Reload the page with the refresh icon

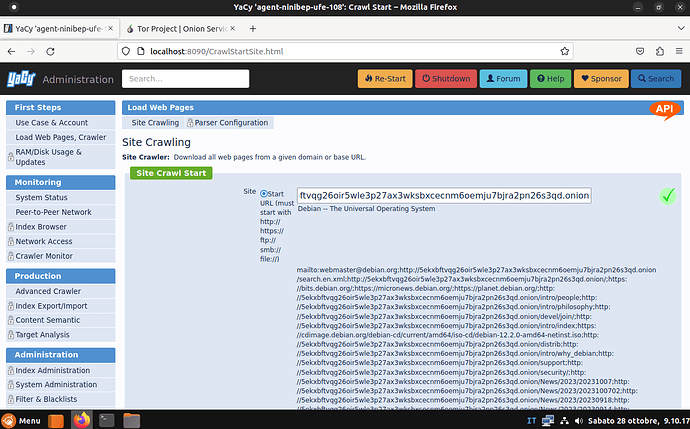tap(51, 51)
